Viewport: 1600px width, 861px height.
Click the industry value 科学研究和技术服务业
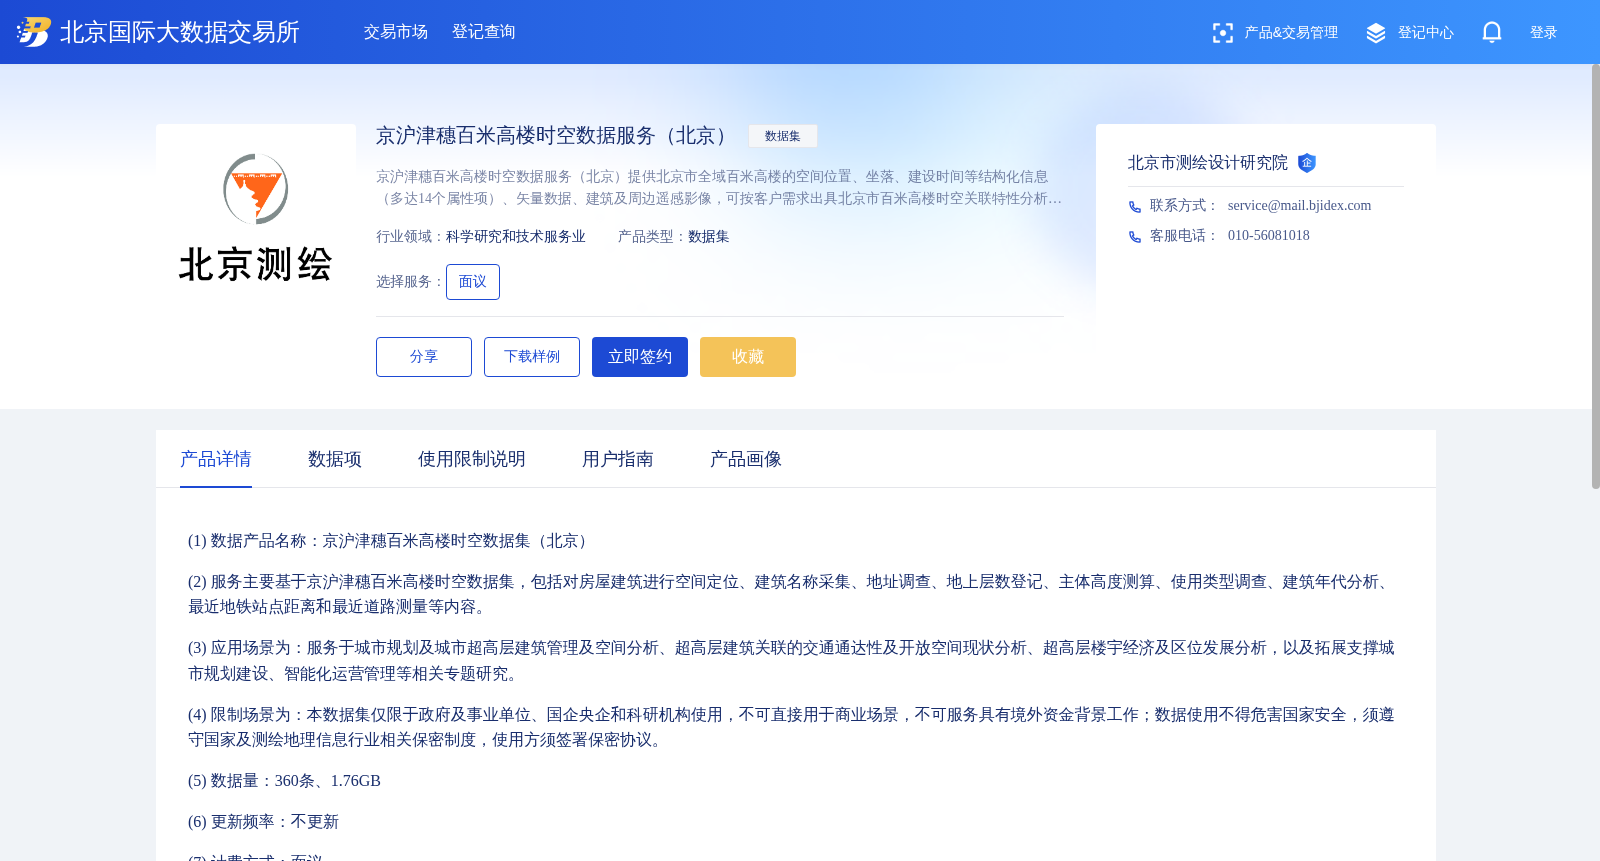pyautogui.click(x=516, y=237)
